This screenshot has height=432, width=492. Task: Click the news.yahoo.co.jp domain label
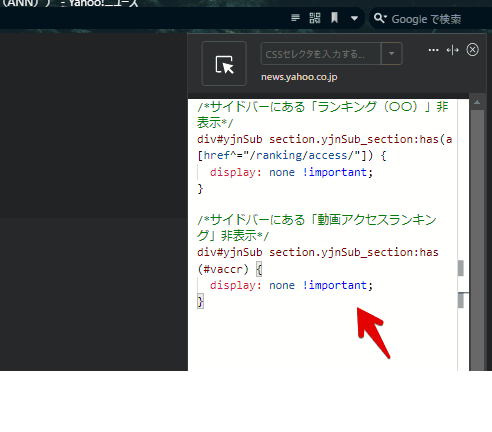[299, 77]
